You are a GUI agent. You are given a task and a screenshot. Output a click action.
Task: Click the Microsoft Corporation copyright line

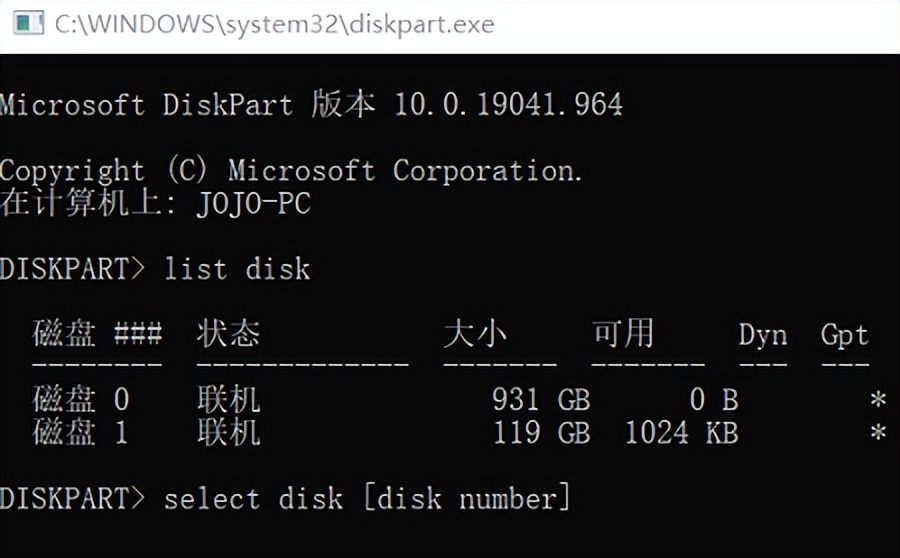(291, 171)
